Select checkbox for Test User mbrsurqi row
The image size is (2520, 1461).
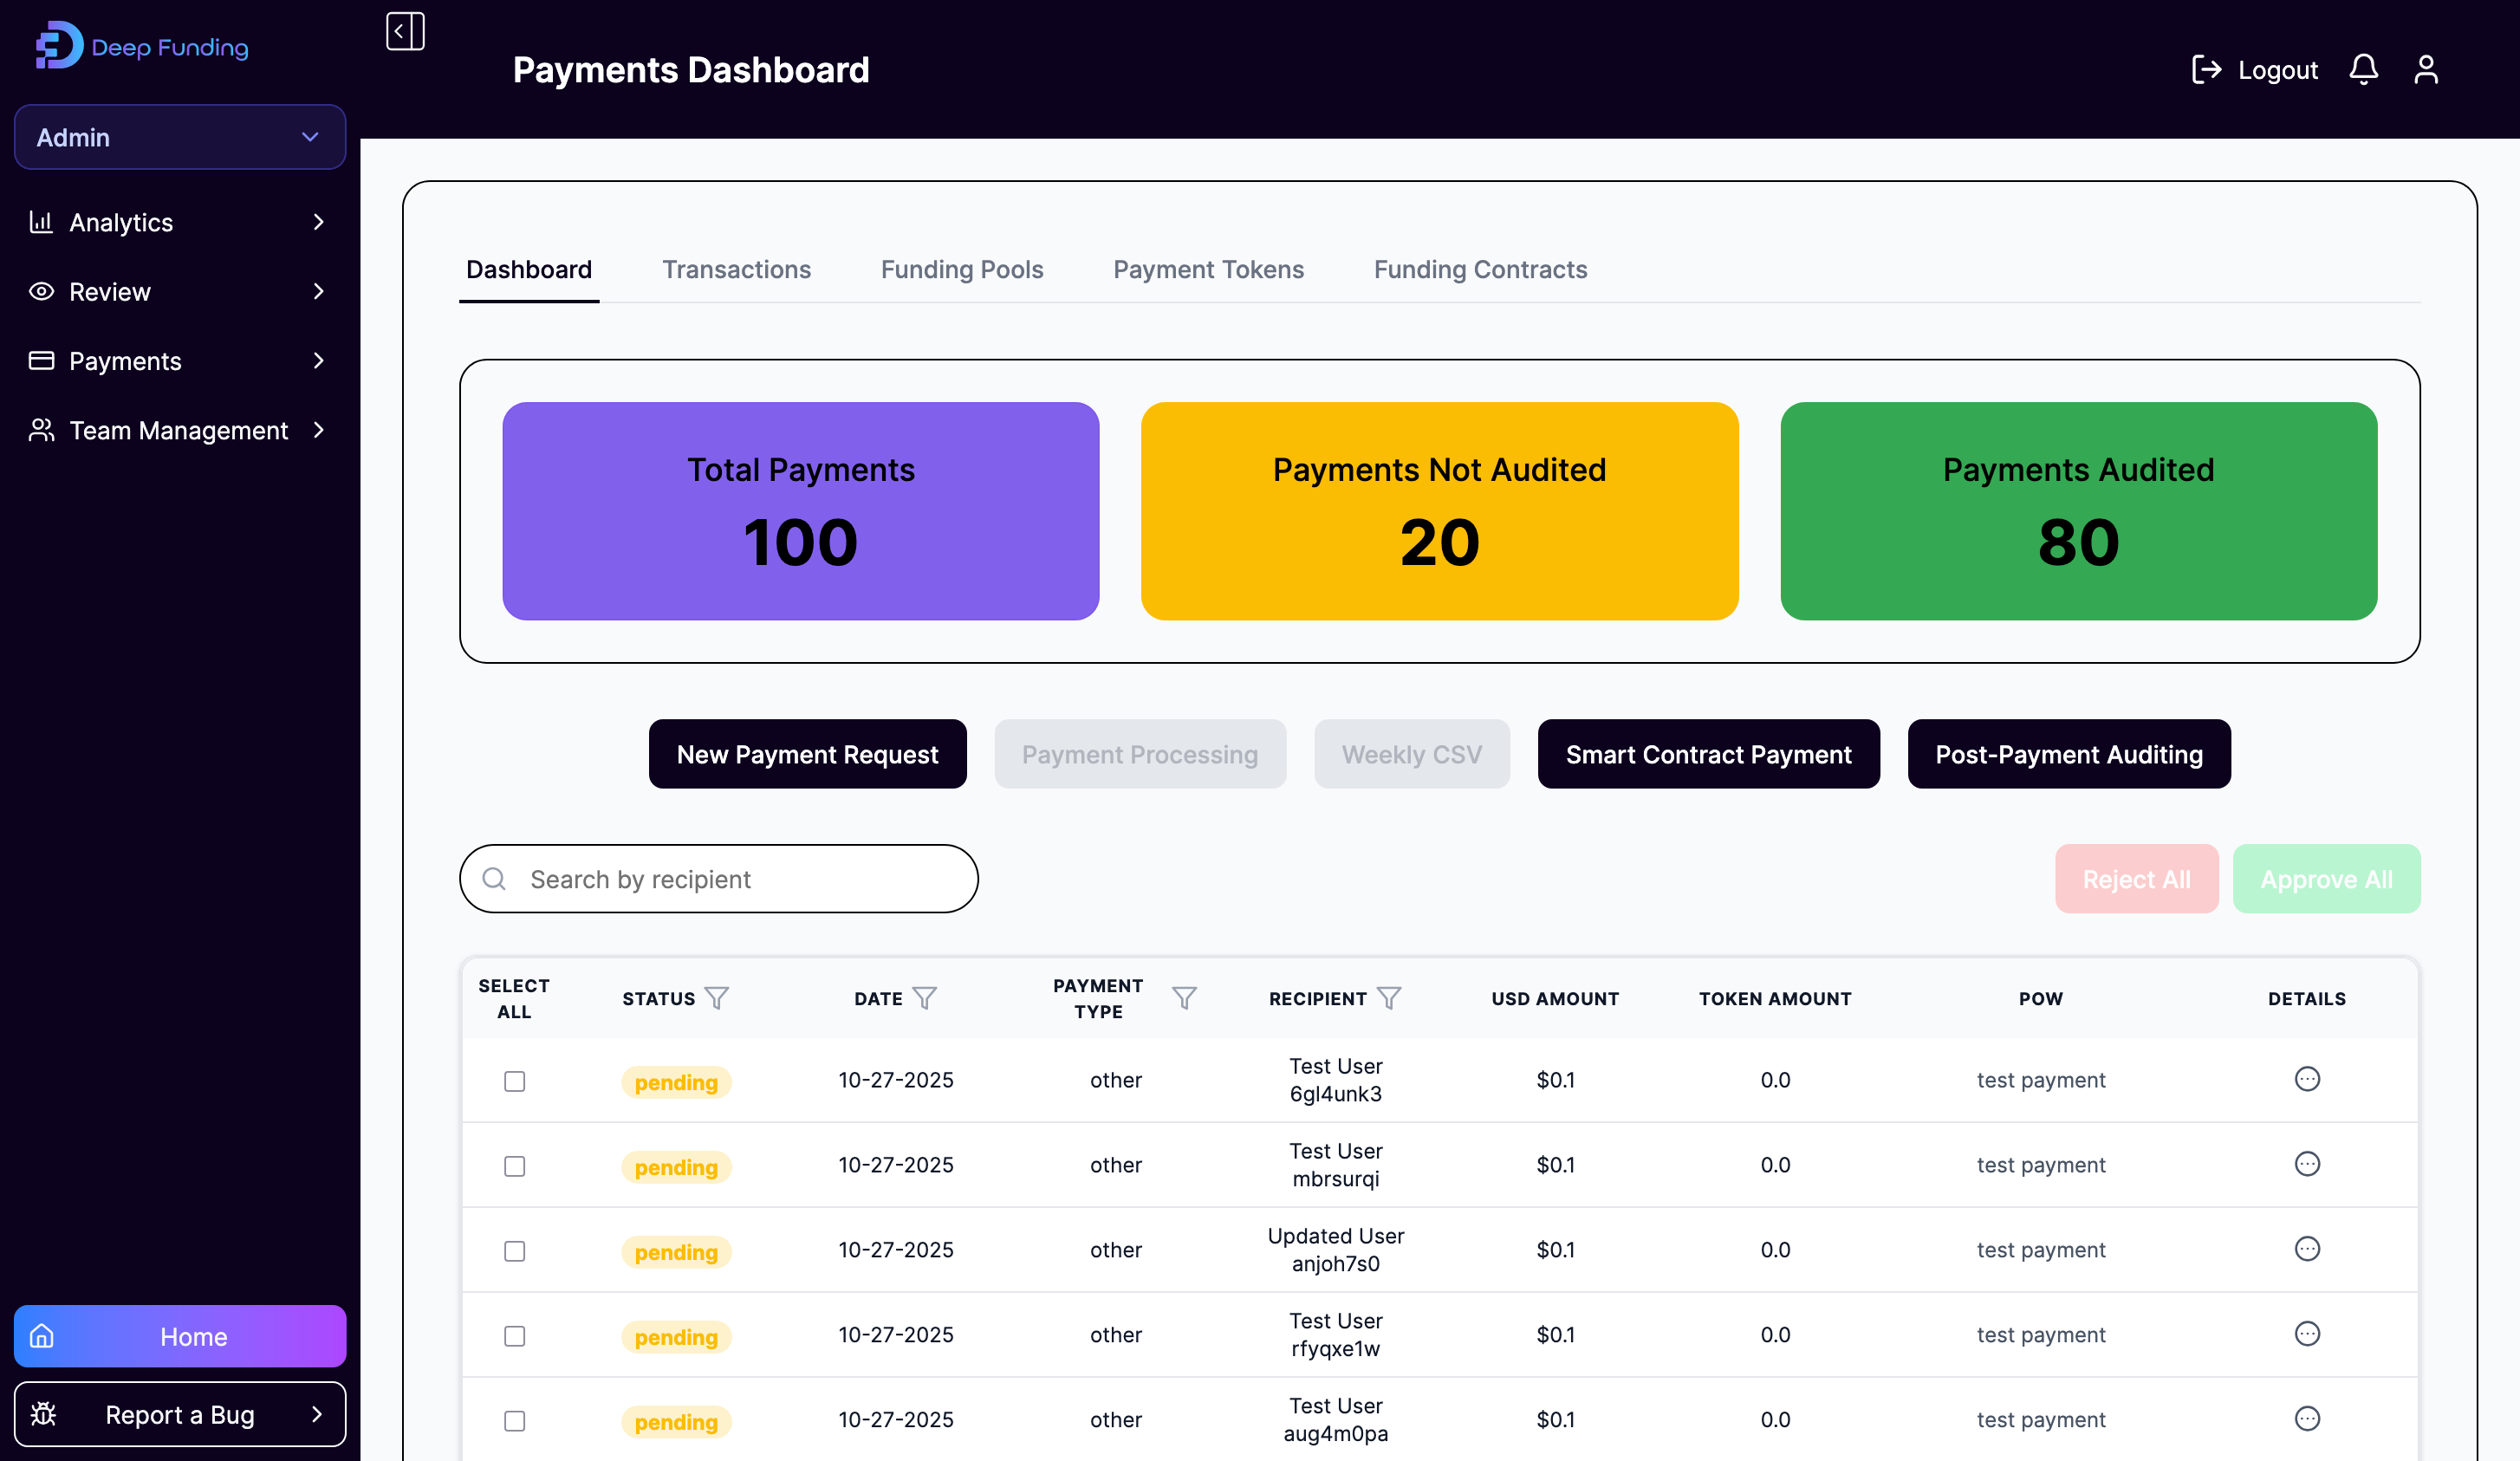pos(514,1166)
